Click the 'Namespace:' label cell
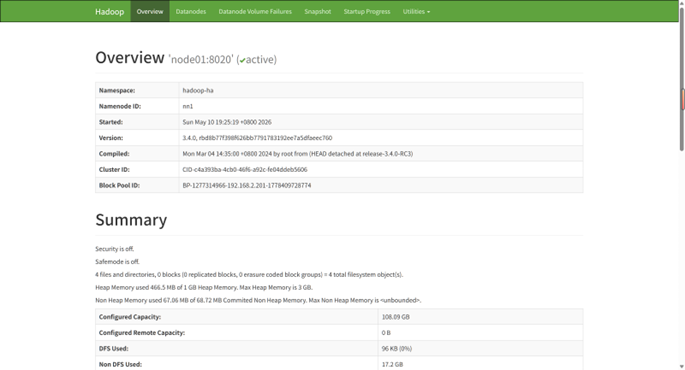685x370 pixels. pos(137,90)
